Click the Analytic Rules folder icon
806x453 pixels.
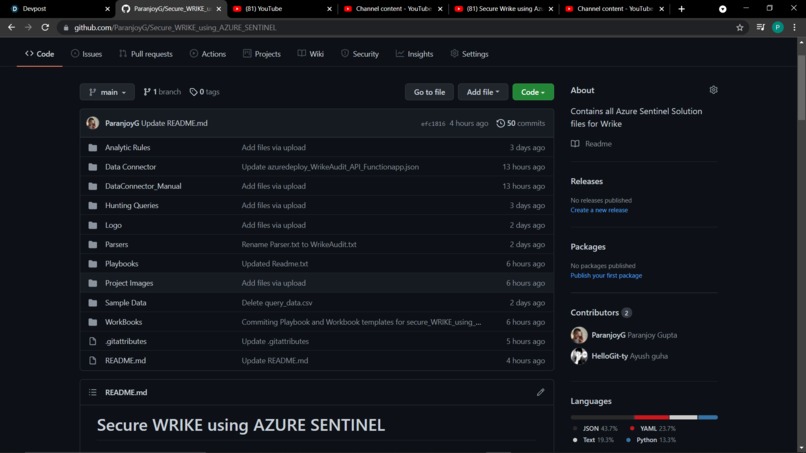pos(93,148)
